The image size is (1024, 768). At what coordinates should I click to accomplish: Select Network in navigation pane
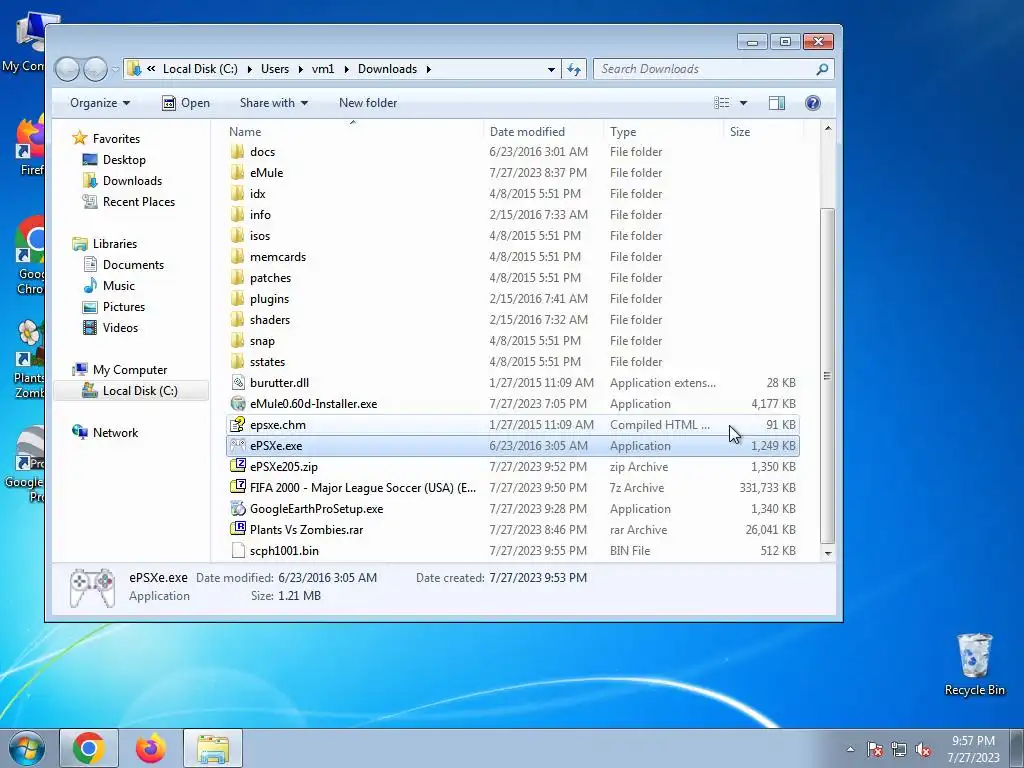116,433
